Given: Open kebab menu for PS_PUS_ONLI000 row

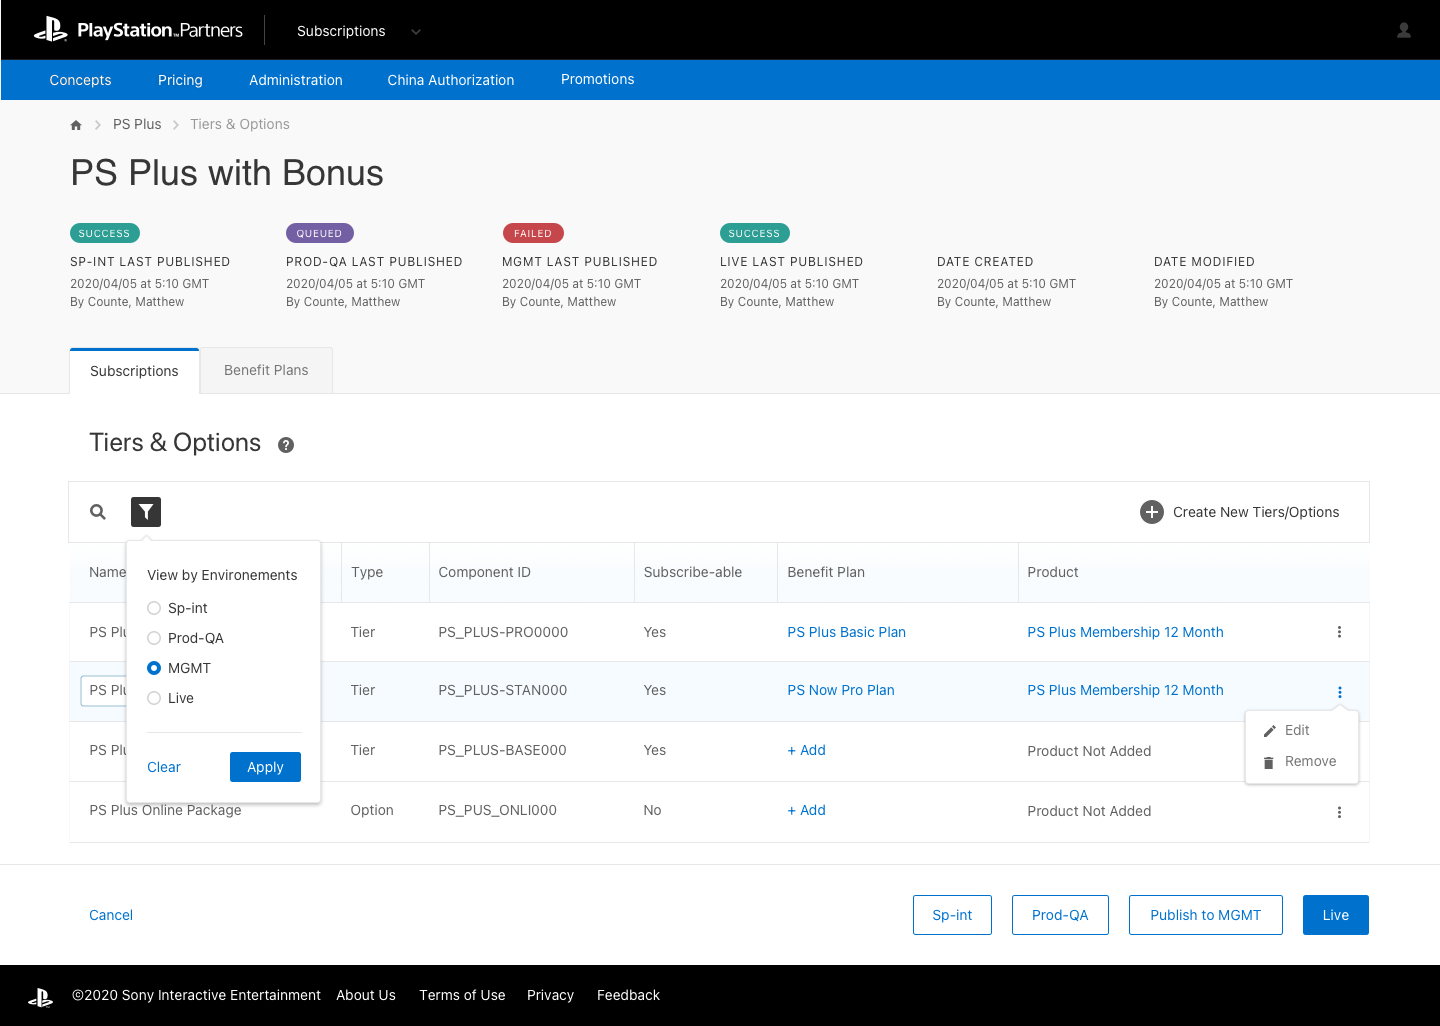Looking at the screenshot, I should point(1339,812).
